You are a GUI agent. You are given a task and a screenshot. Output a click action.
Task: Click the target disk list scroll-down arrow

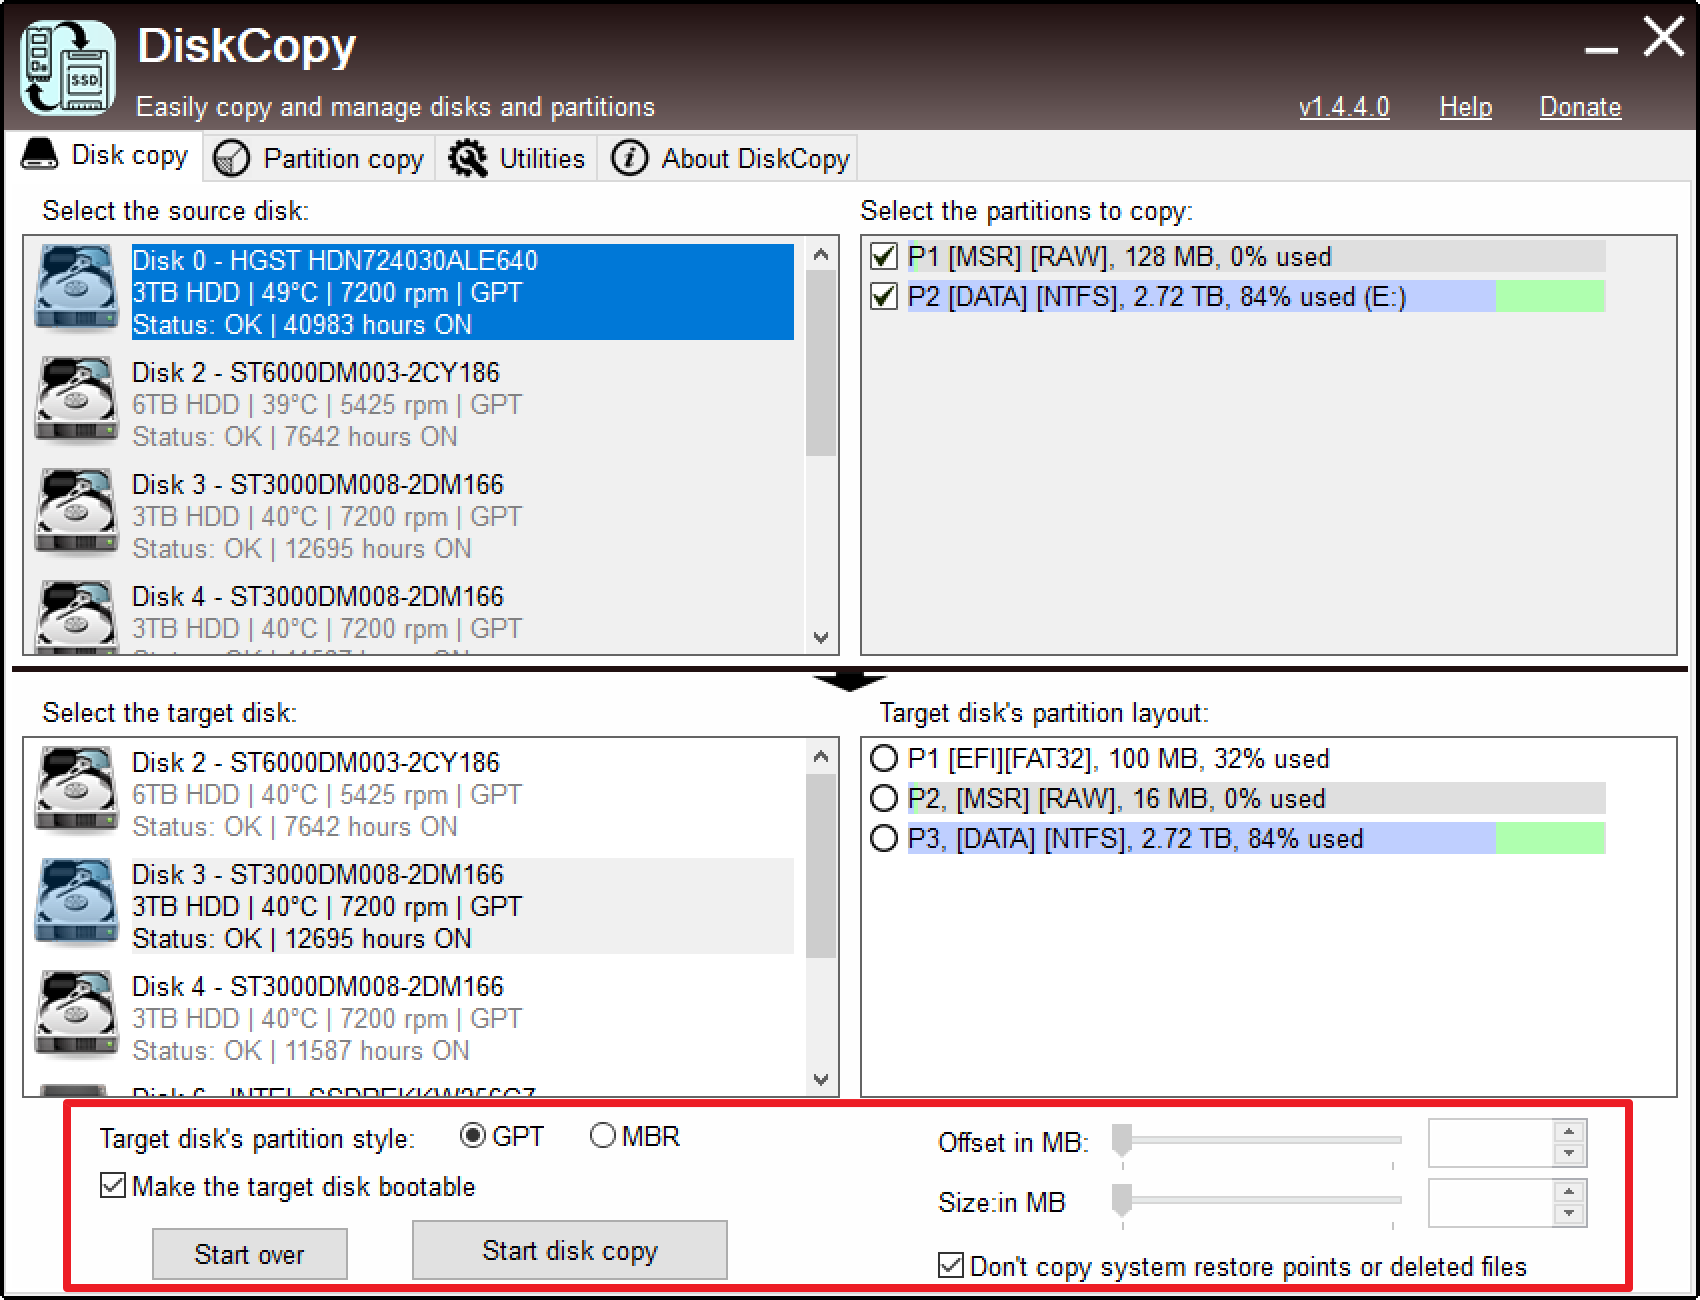pyautogui.click(x=821, y=1079)
